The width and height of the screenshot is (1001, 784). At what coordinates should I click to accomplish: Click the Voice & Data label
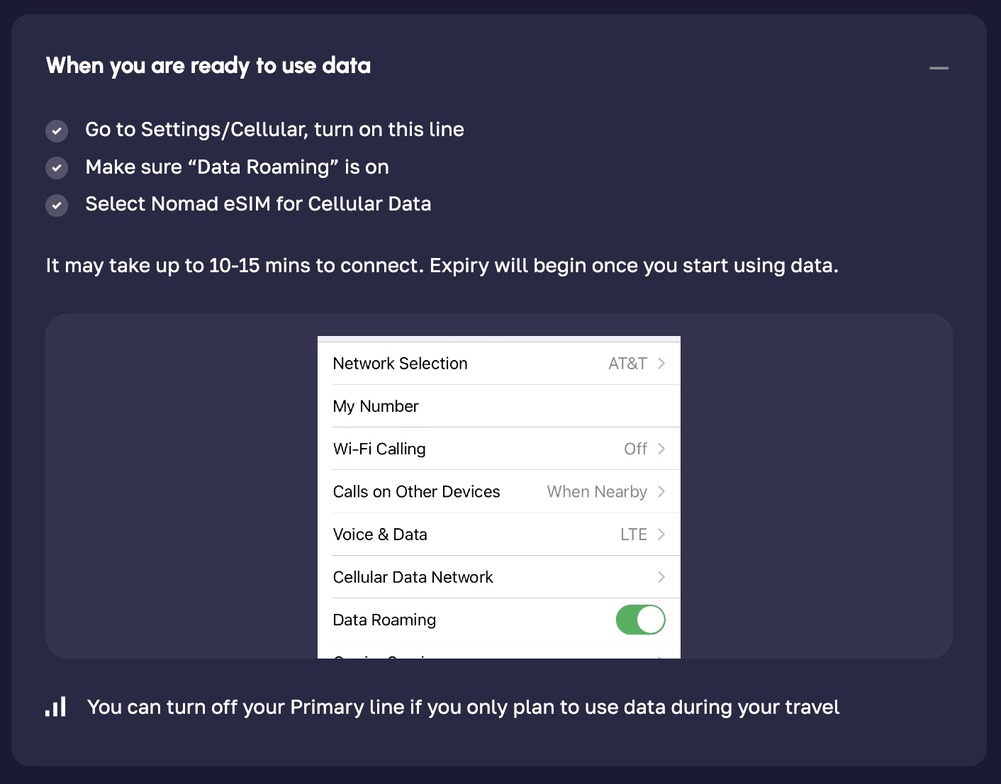click(380, 535)
